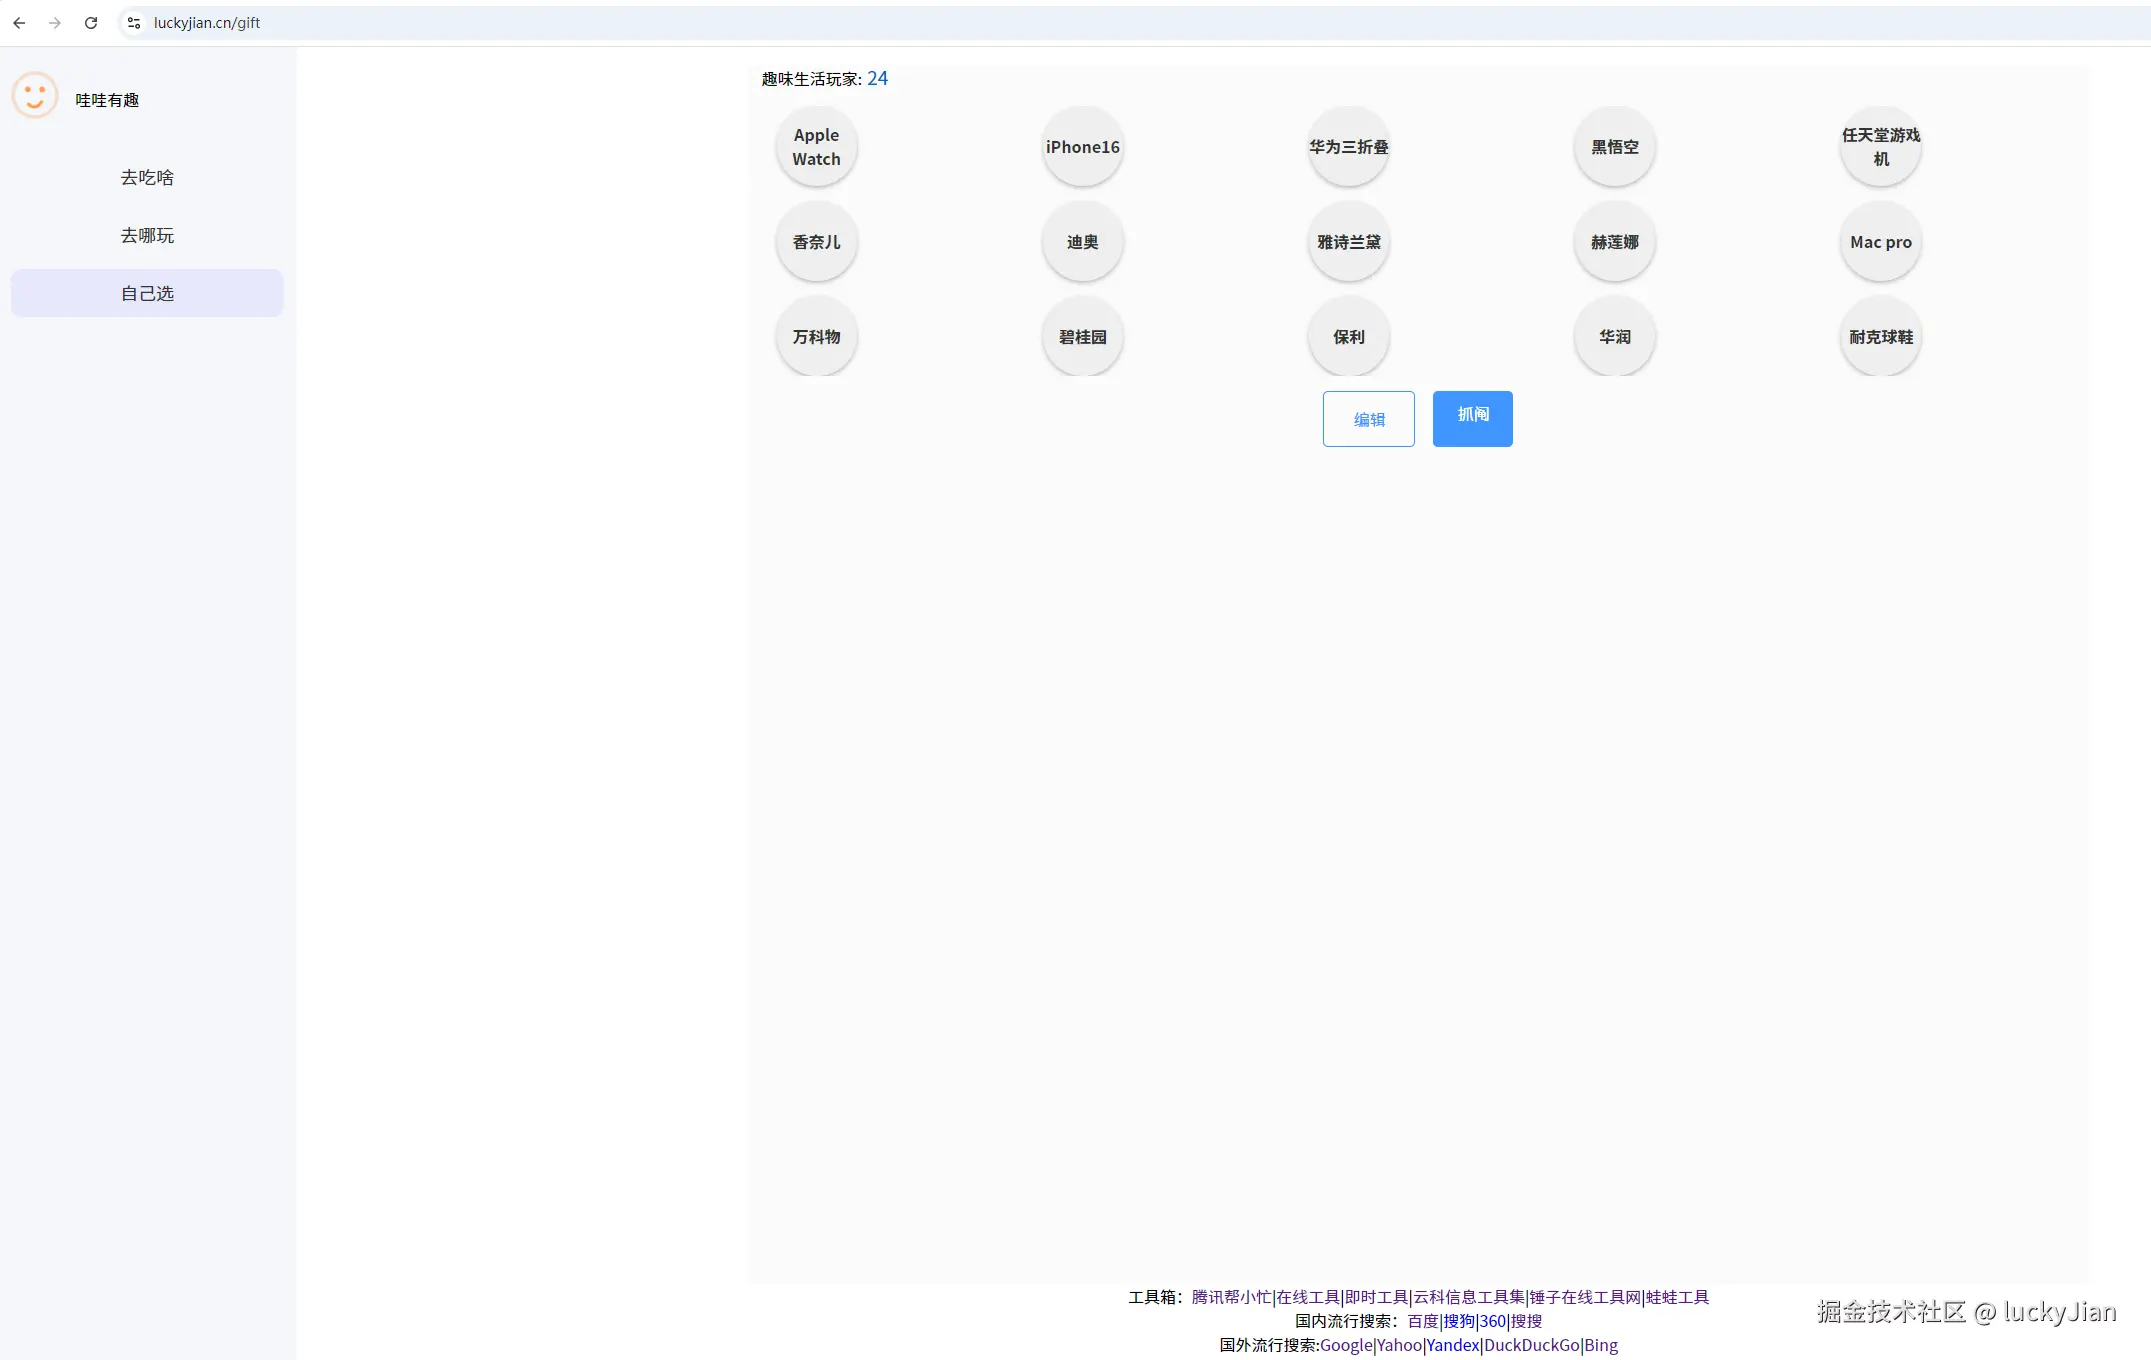Screen dimensions: 2151x1360
Task: Follow the 百度 search link
Action: click(x=1422, y=1321)
